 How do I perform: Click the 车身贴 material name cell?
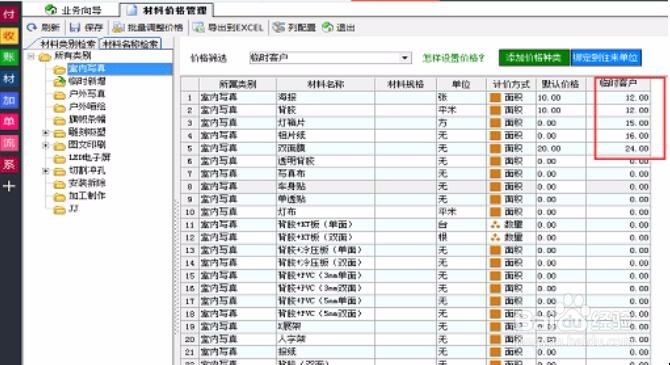pos(325,186)
